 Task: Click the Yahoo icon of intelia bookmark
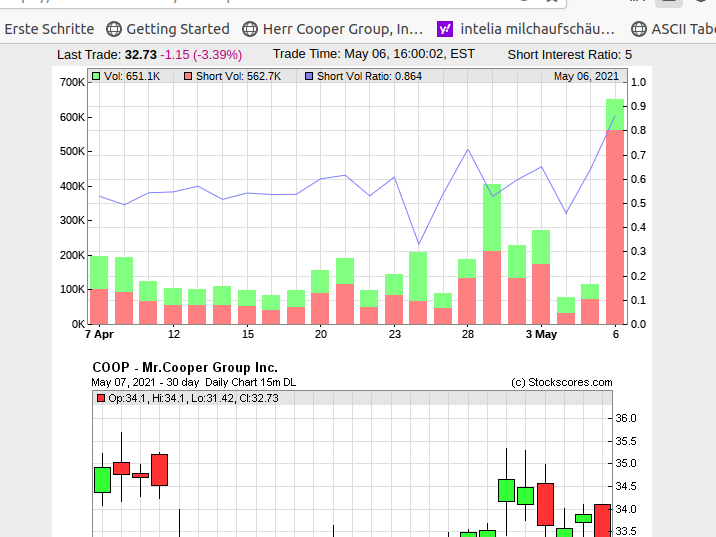point(445,29)
